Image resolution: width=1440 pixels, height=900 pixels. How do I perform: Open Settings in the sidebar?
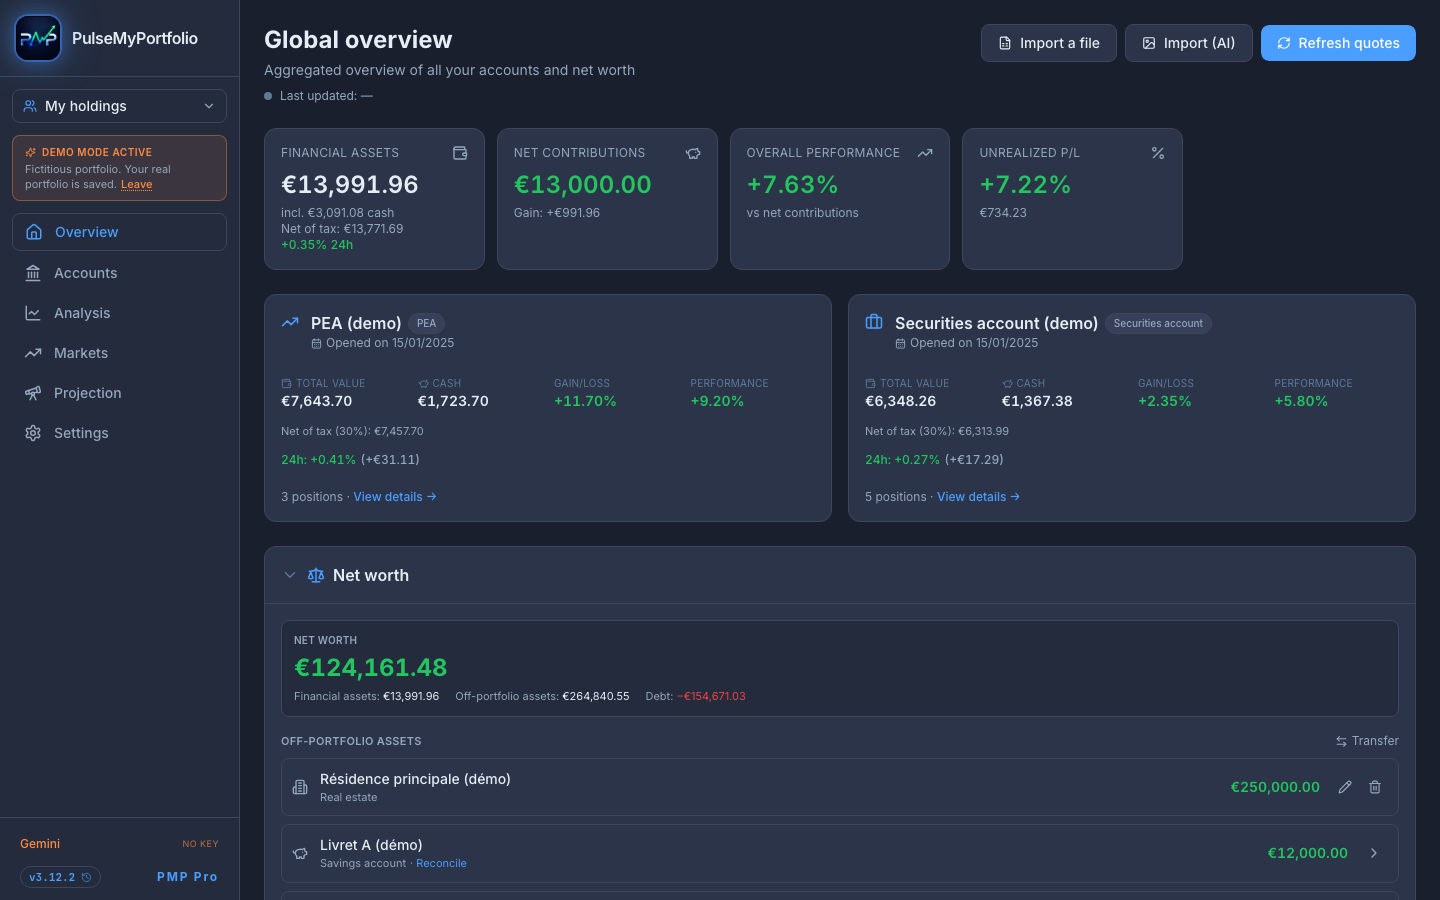(119, 433)
